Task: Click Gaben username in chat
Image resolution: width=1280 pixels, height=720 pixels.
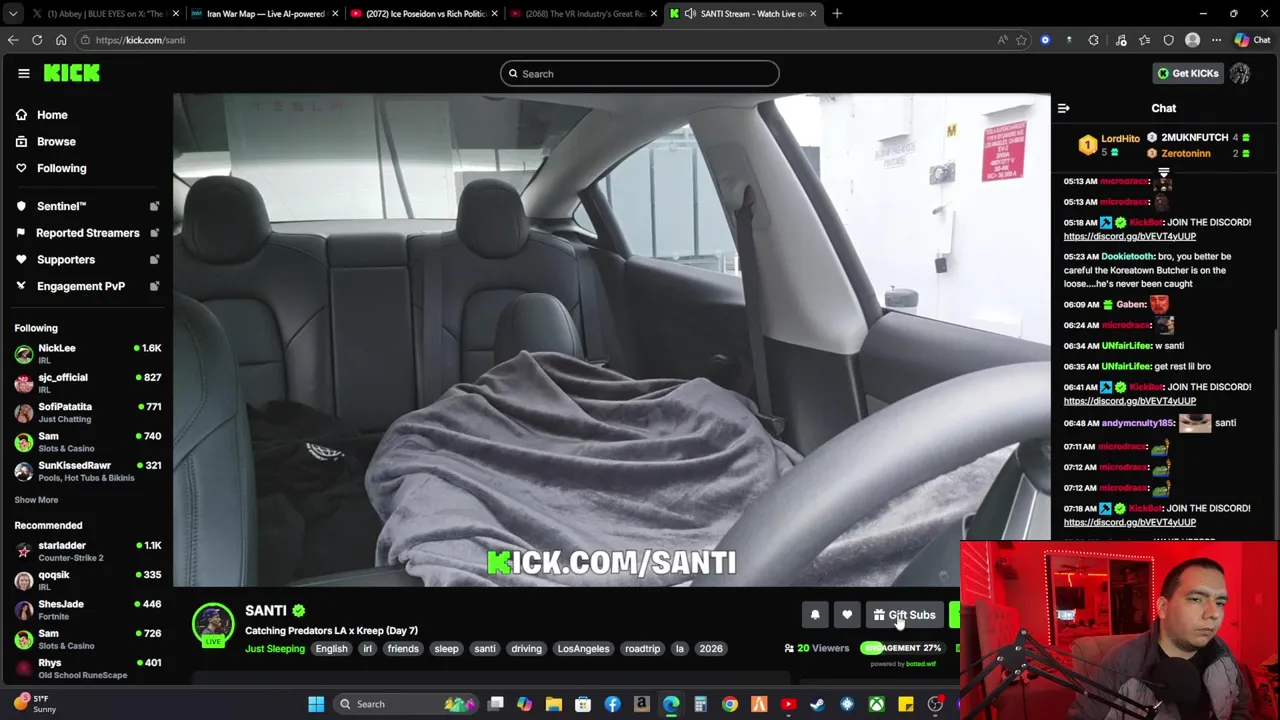Action: pos(1130,305)
